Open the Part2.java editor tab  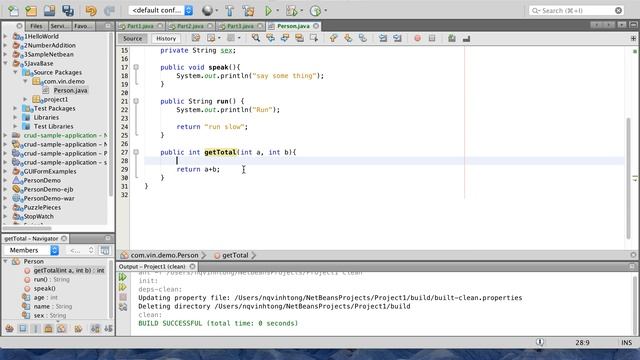point(190,26)
